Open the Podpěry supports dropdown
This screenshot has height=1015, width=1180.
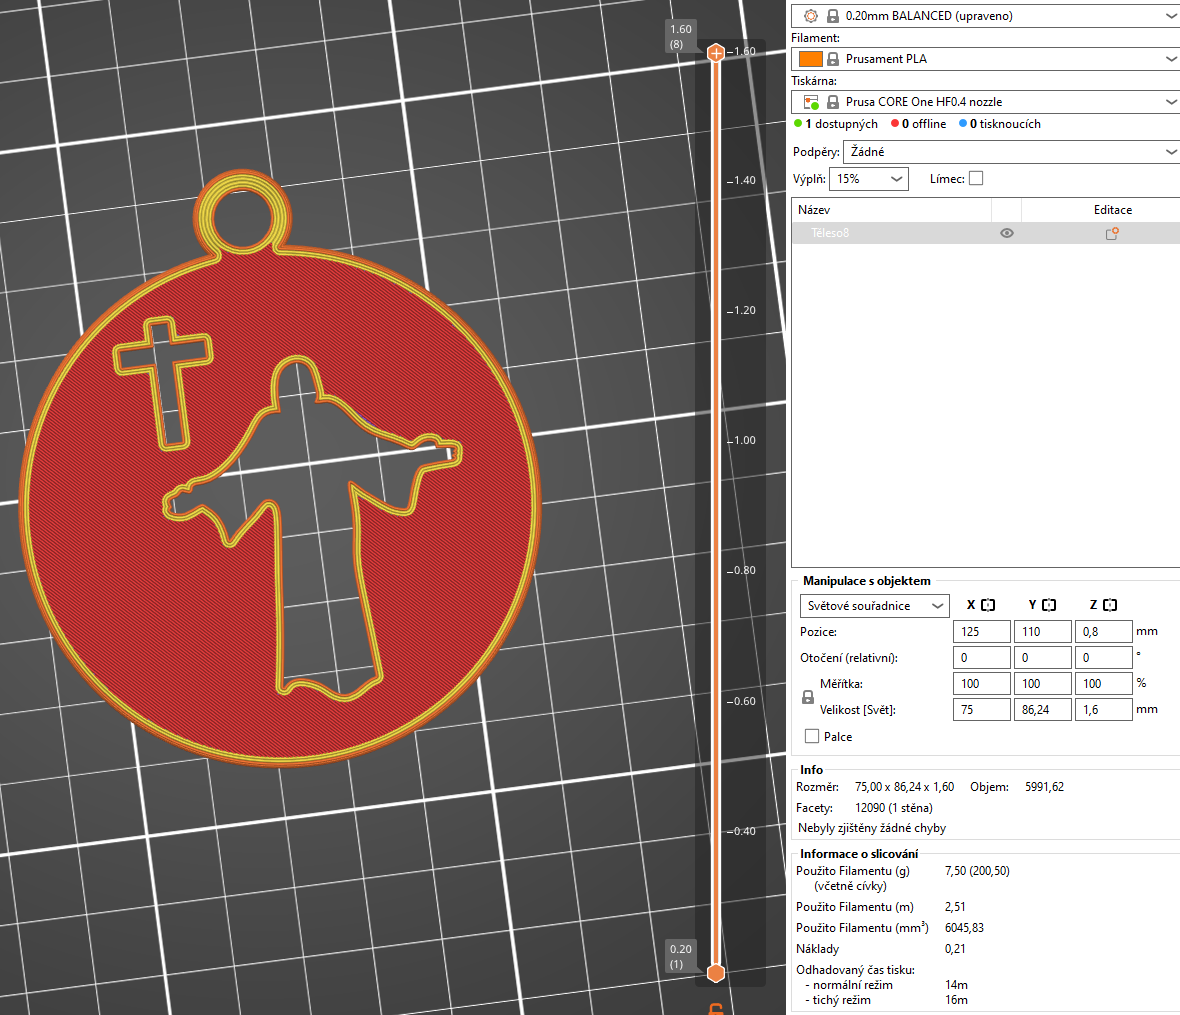(x=1010, y=152)
